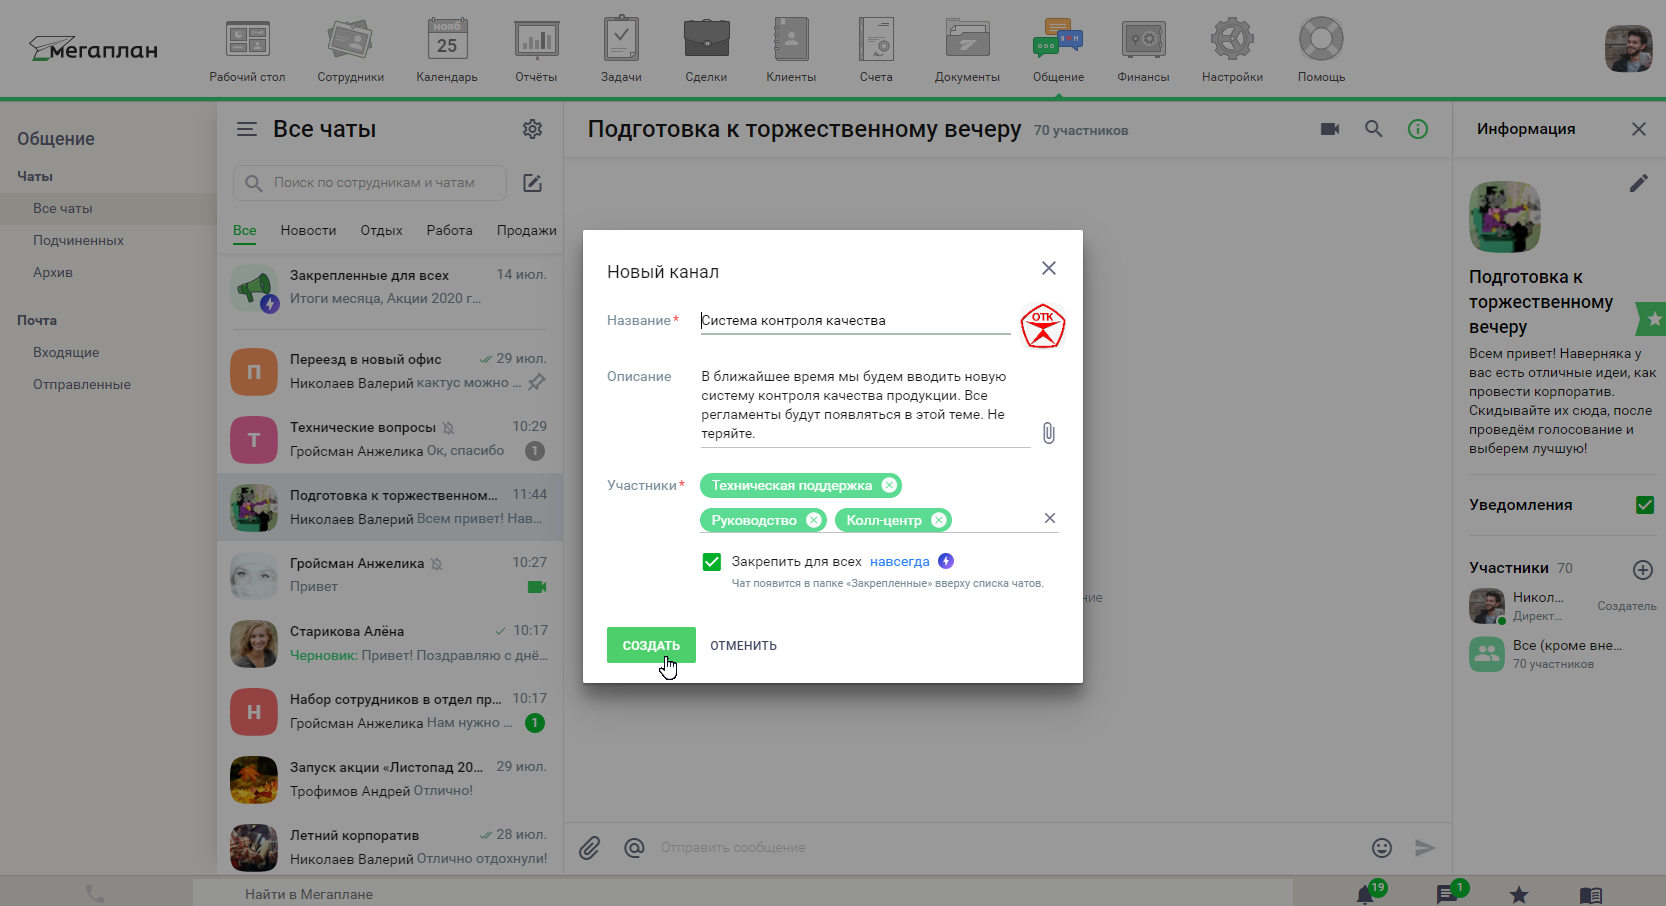Remove the Техническая поддержка participant tag
This screenshot has height=906, width=1666.
pyautogui.click(x=889, y=485)
